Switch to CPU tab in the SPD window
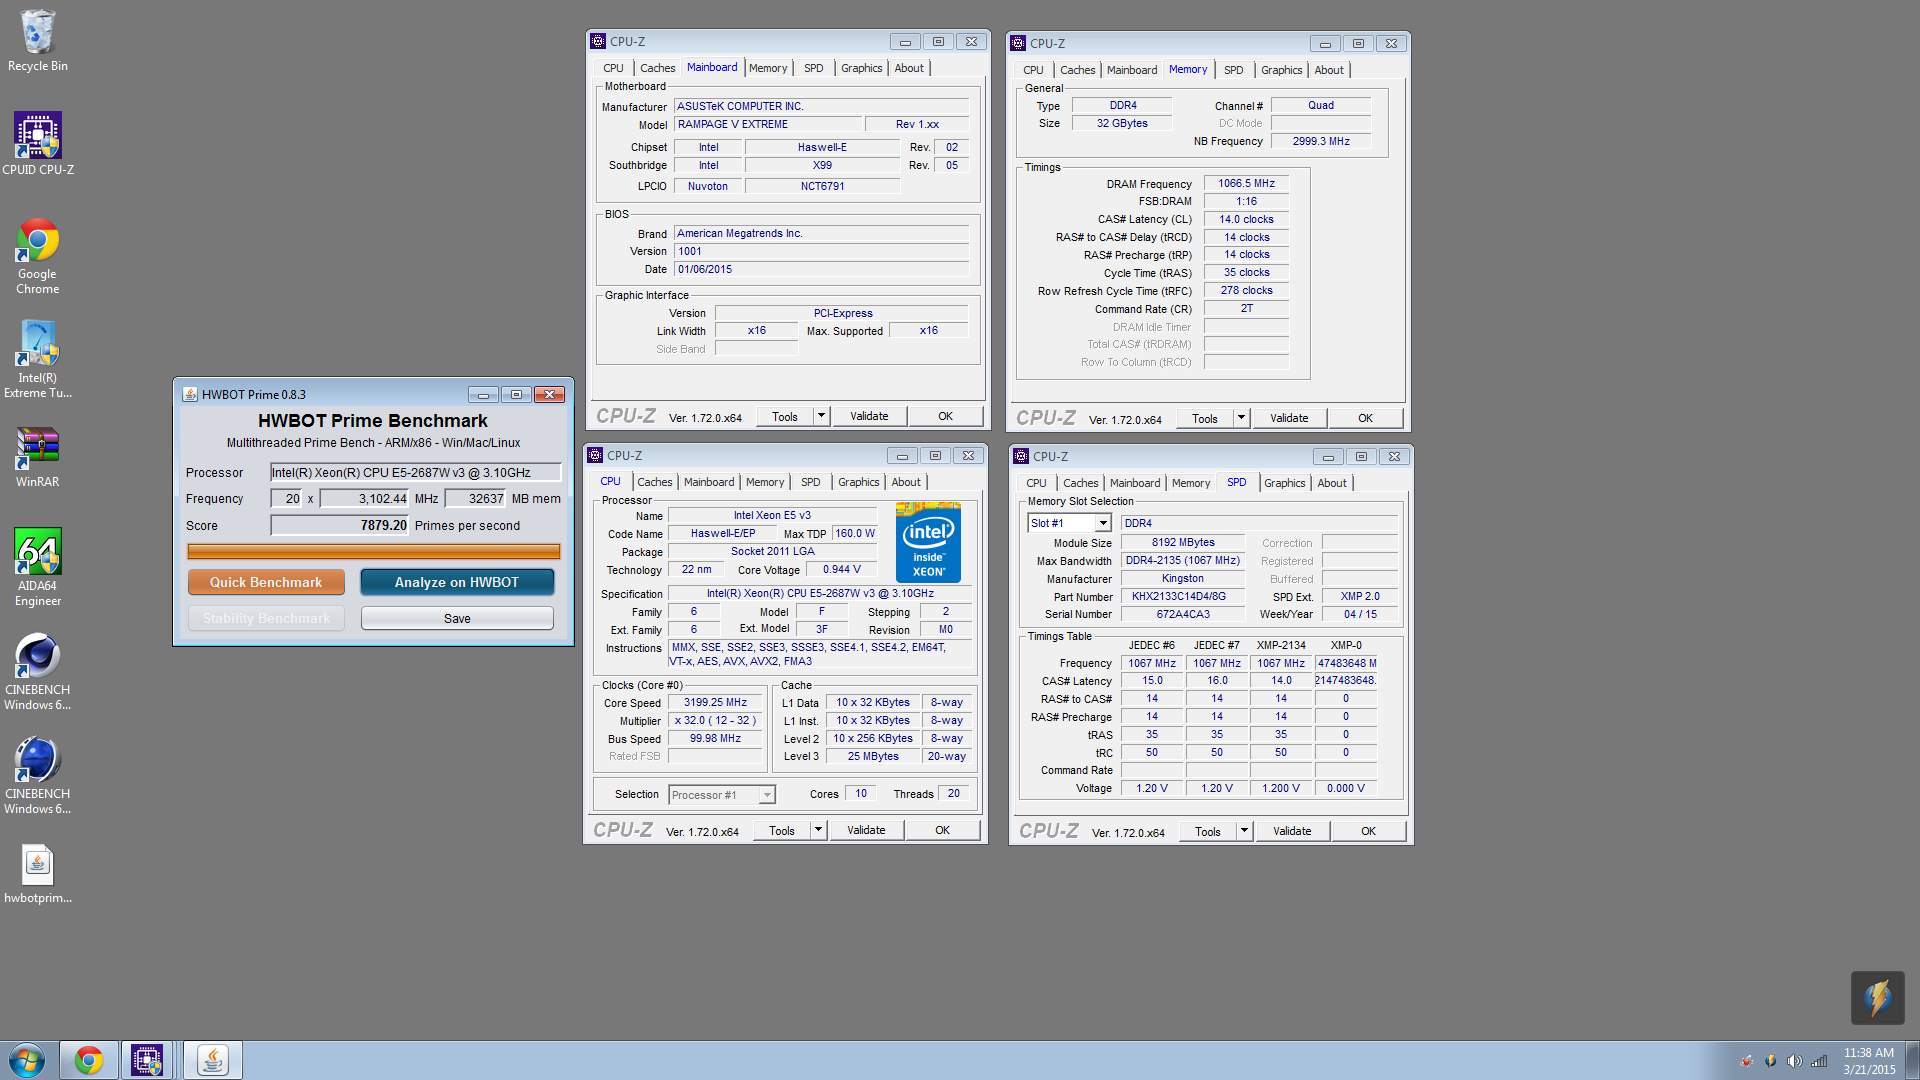 tap(1036, 483)
